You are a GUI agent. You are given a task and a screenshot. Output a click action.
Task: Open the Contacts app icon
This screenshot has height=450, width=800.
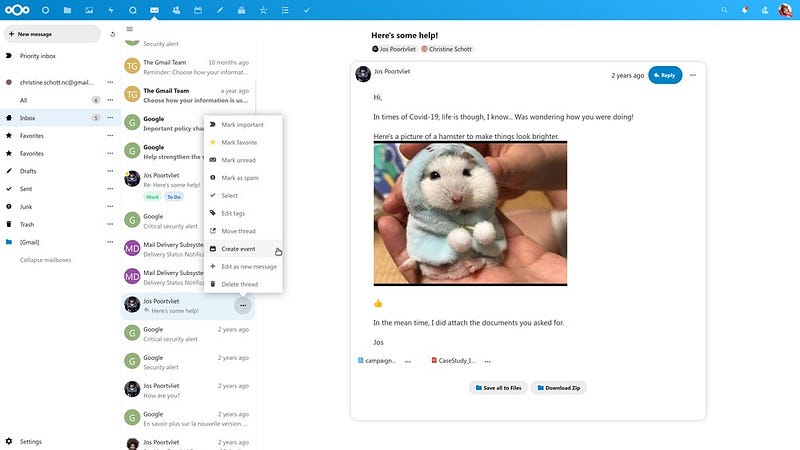[176, 10]
